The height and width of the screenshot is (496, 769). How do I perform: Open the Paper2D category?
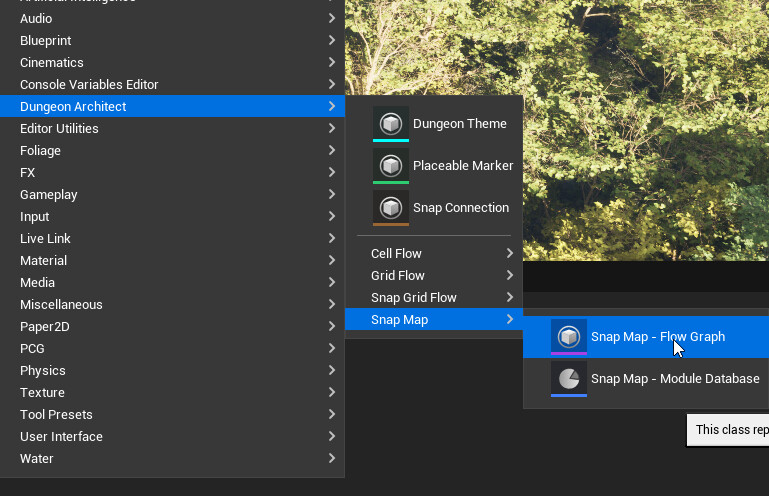point(172,326)
